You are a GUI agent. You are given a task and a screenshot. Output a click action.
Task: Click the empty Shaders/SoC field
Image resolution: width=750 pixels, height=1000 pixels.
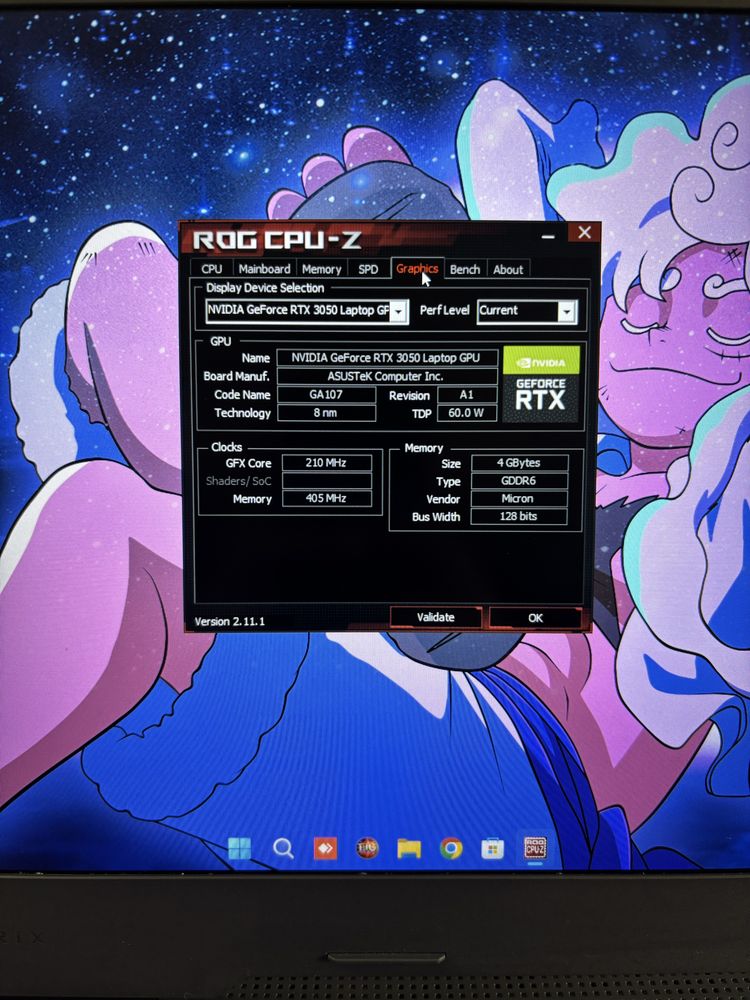pyautogui.click(x=327, y=481)
